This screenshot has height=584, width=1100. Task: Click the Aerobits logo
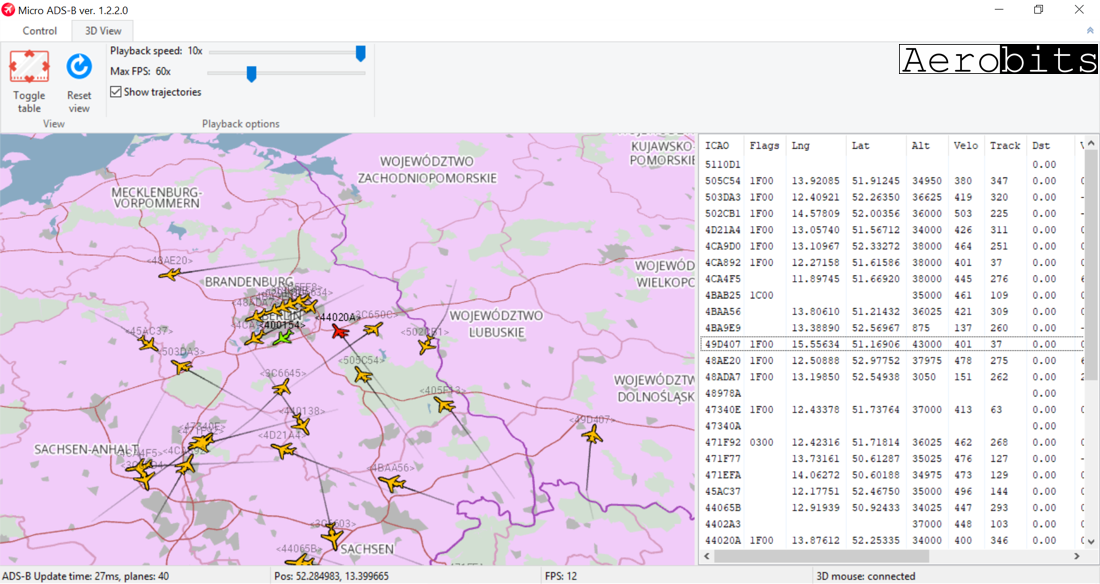coord(997,60)
